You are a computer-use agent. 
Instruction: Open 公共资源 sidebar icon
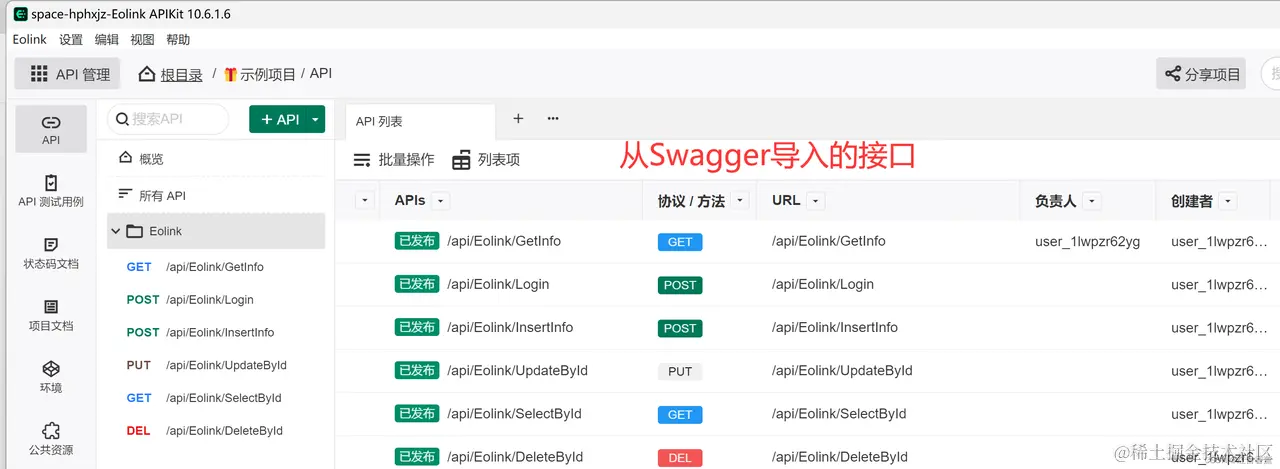51,431
